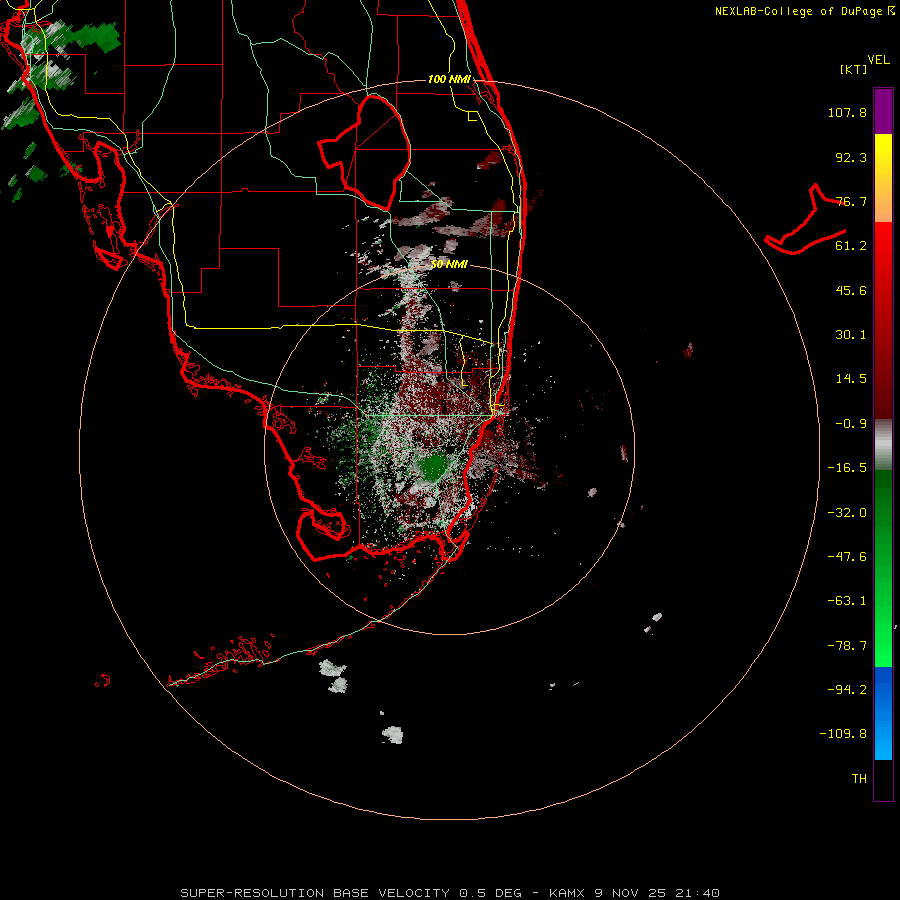Pick the black TH segment of color bar

[883, 779]
